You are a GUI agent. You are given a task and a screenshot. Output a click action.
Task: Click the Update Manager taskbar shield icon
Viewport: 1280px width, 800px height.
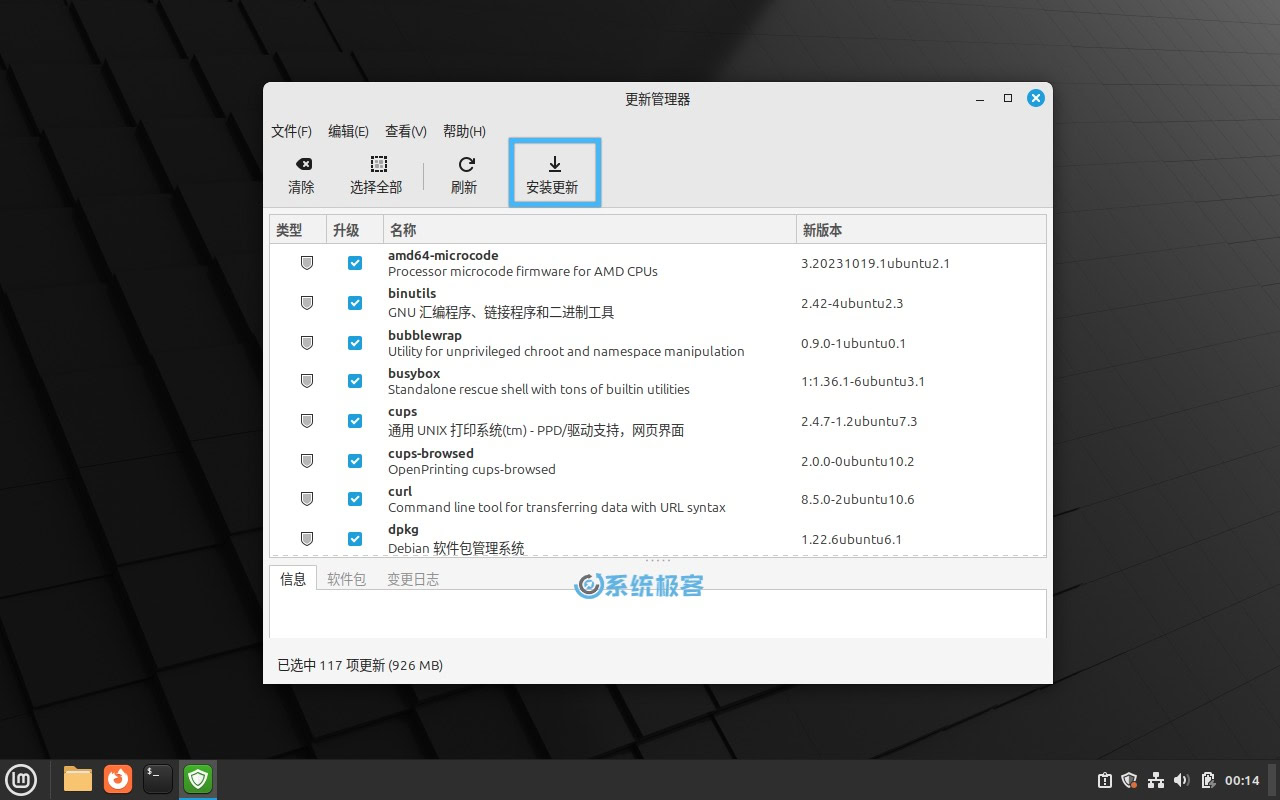[198, 778]
